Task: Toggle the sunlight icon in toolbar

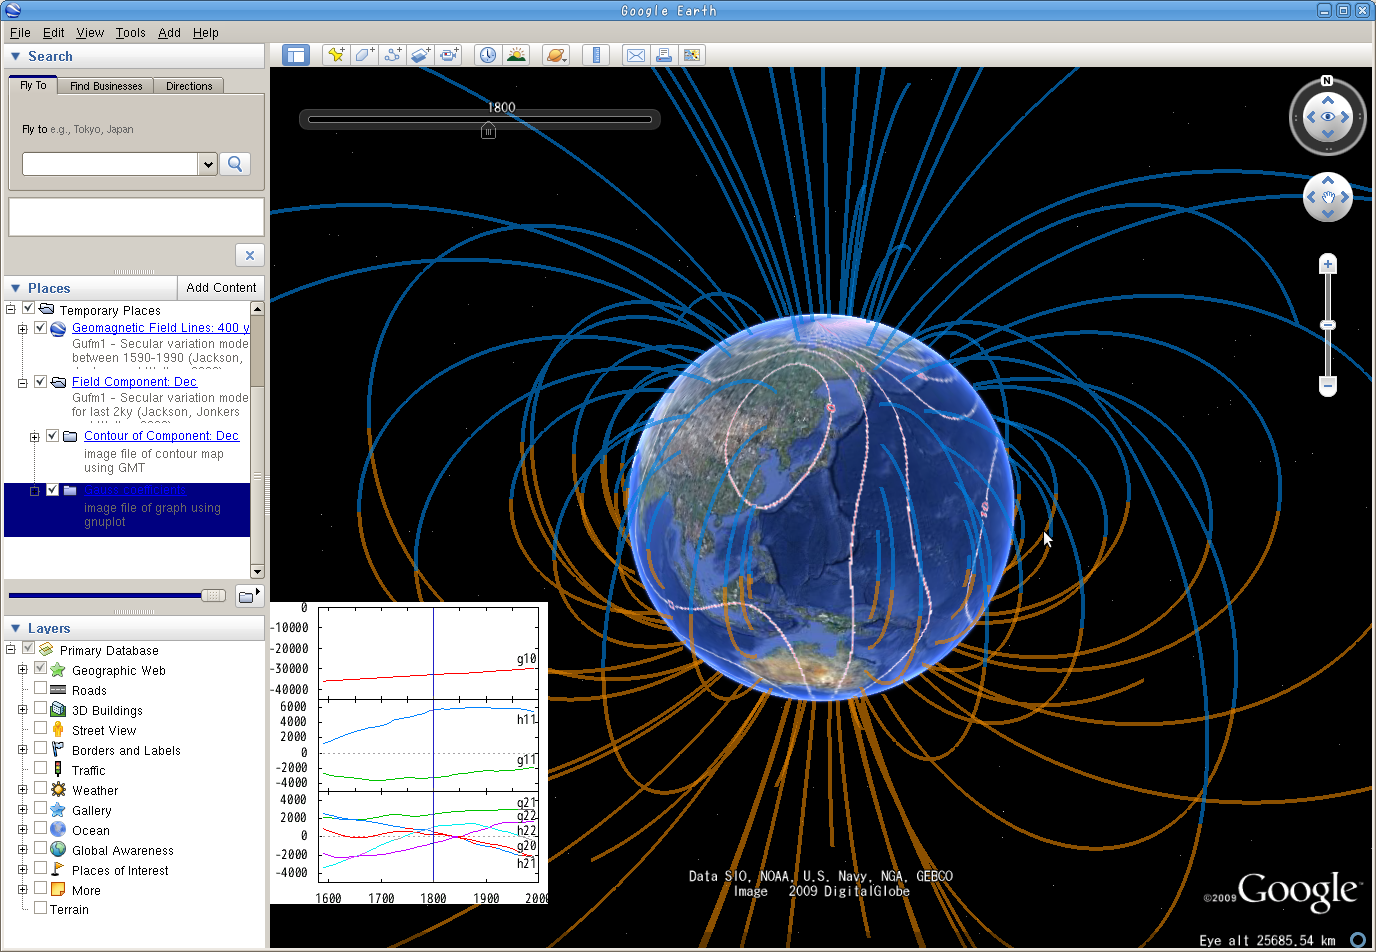Action: pyautogui.click(x=516, y=55)
